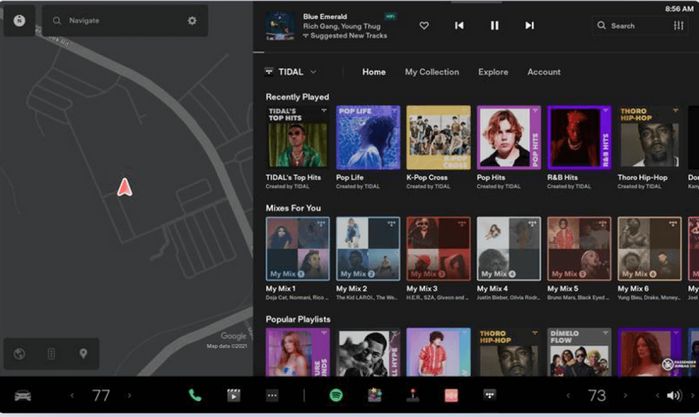Open map settings gear beside Navigate
The height and width of the screenshot is (417, 699).
pos(192,21)
